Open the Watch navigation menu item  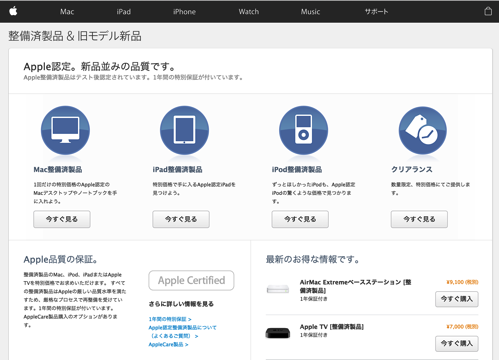pyautogui.click(x=249, y=12)
